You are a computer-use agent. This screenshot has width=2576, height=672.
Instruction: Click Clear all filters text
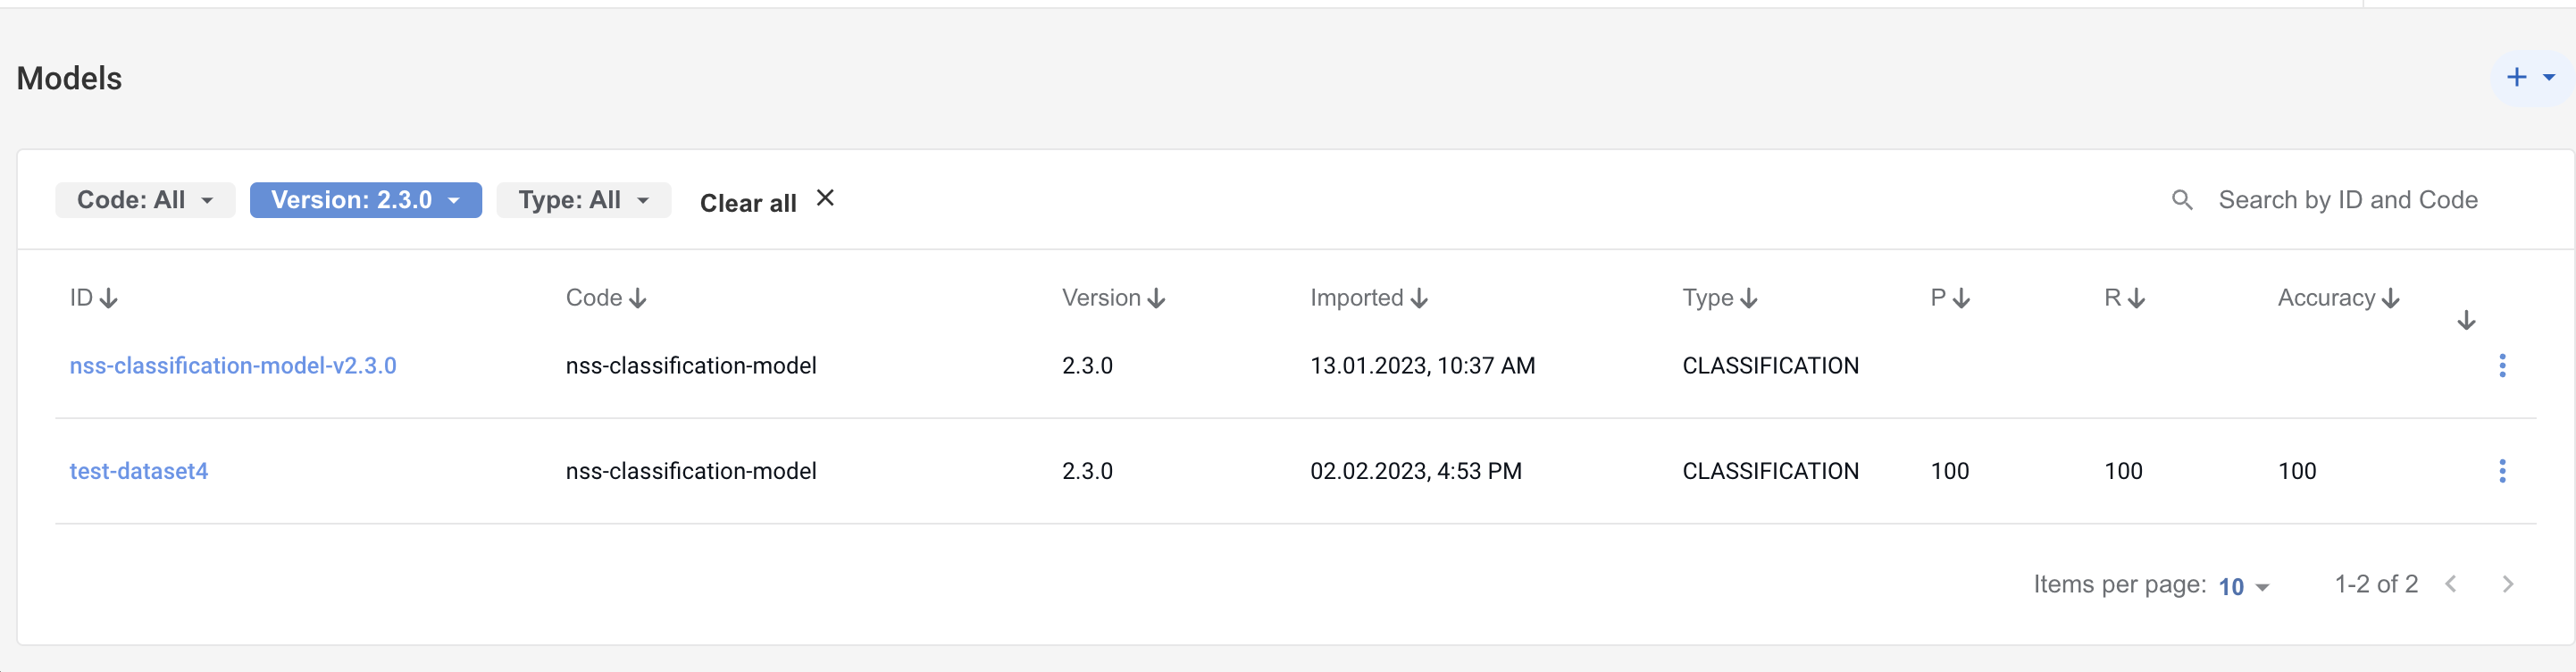pos(748,203)
